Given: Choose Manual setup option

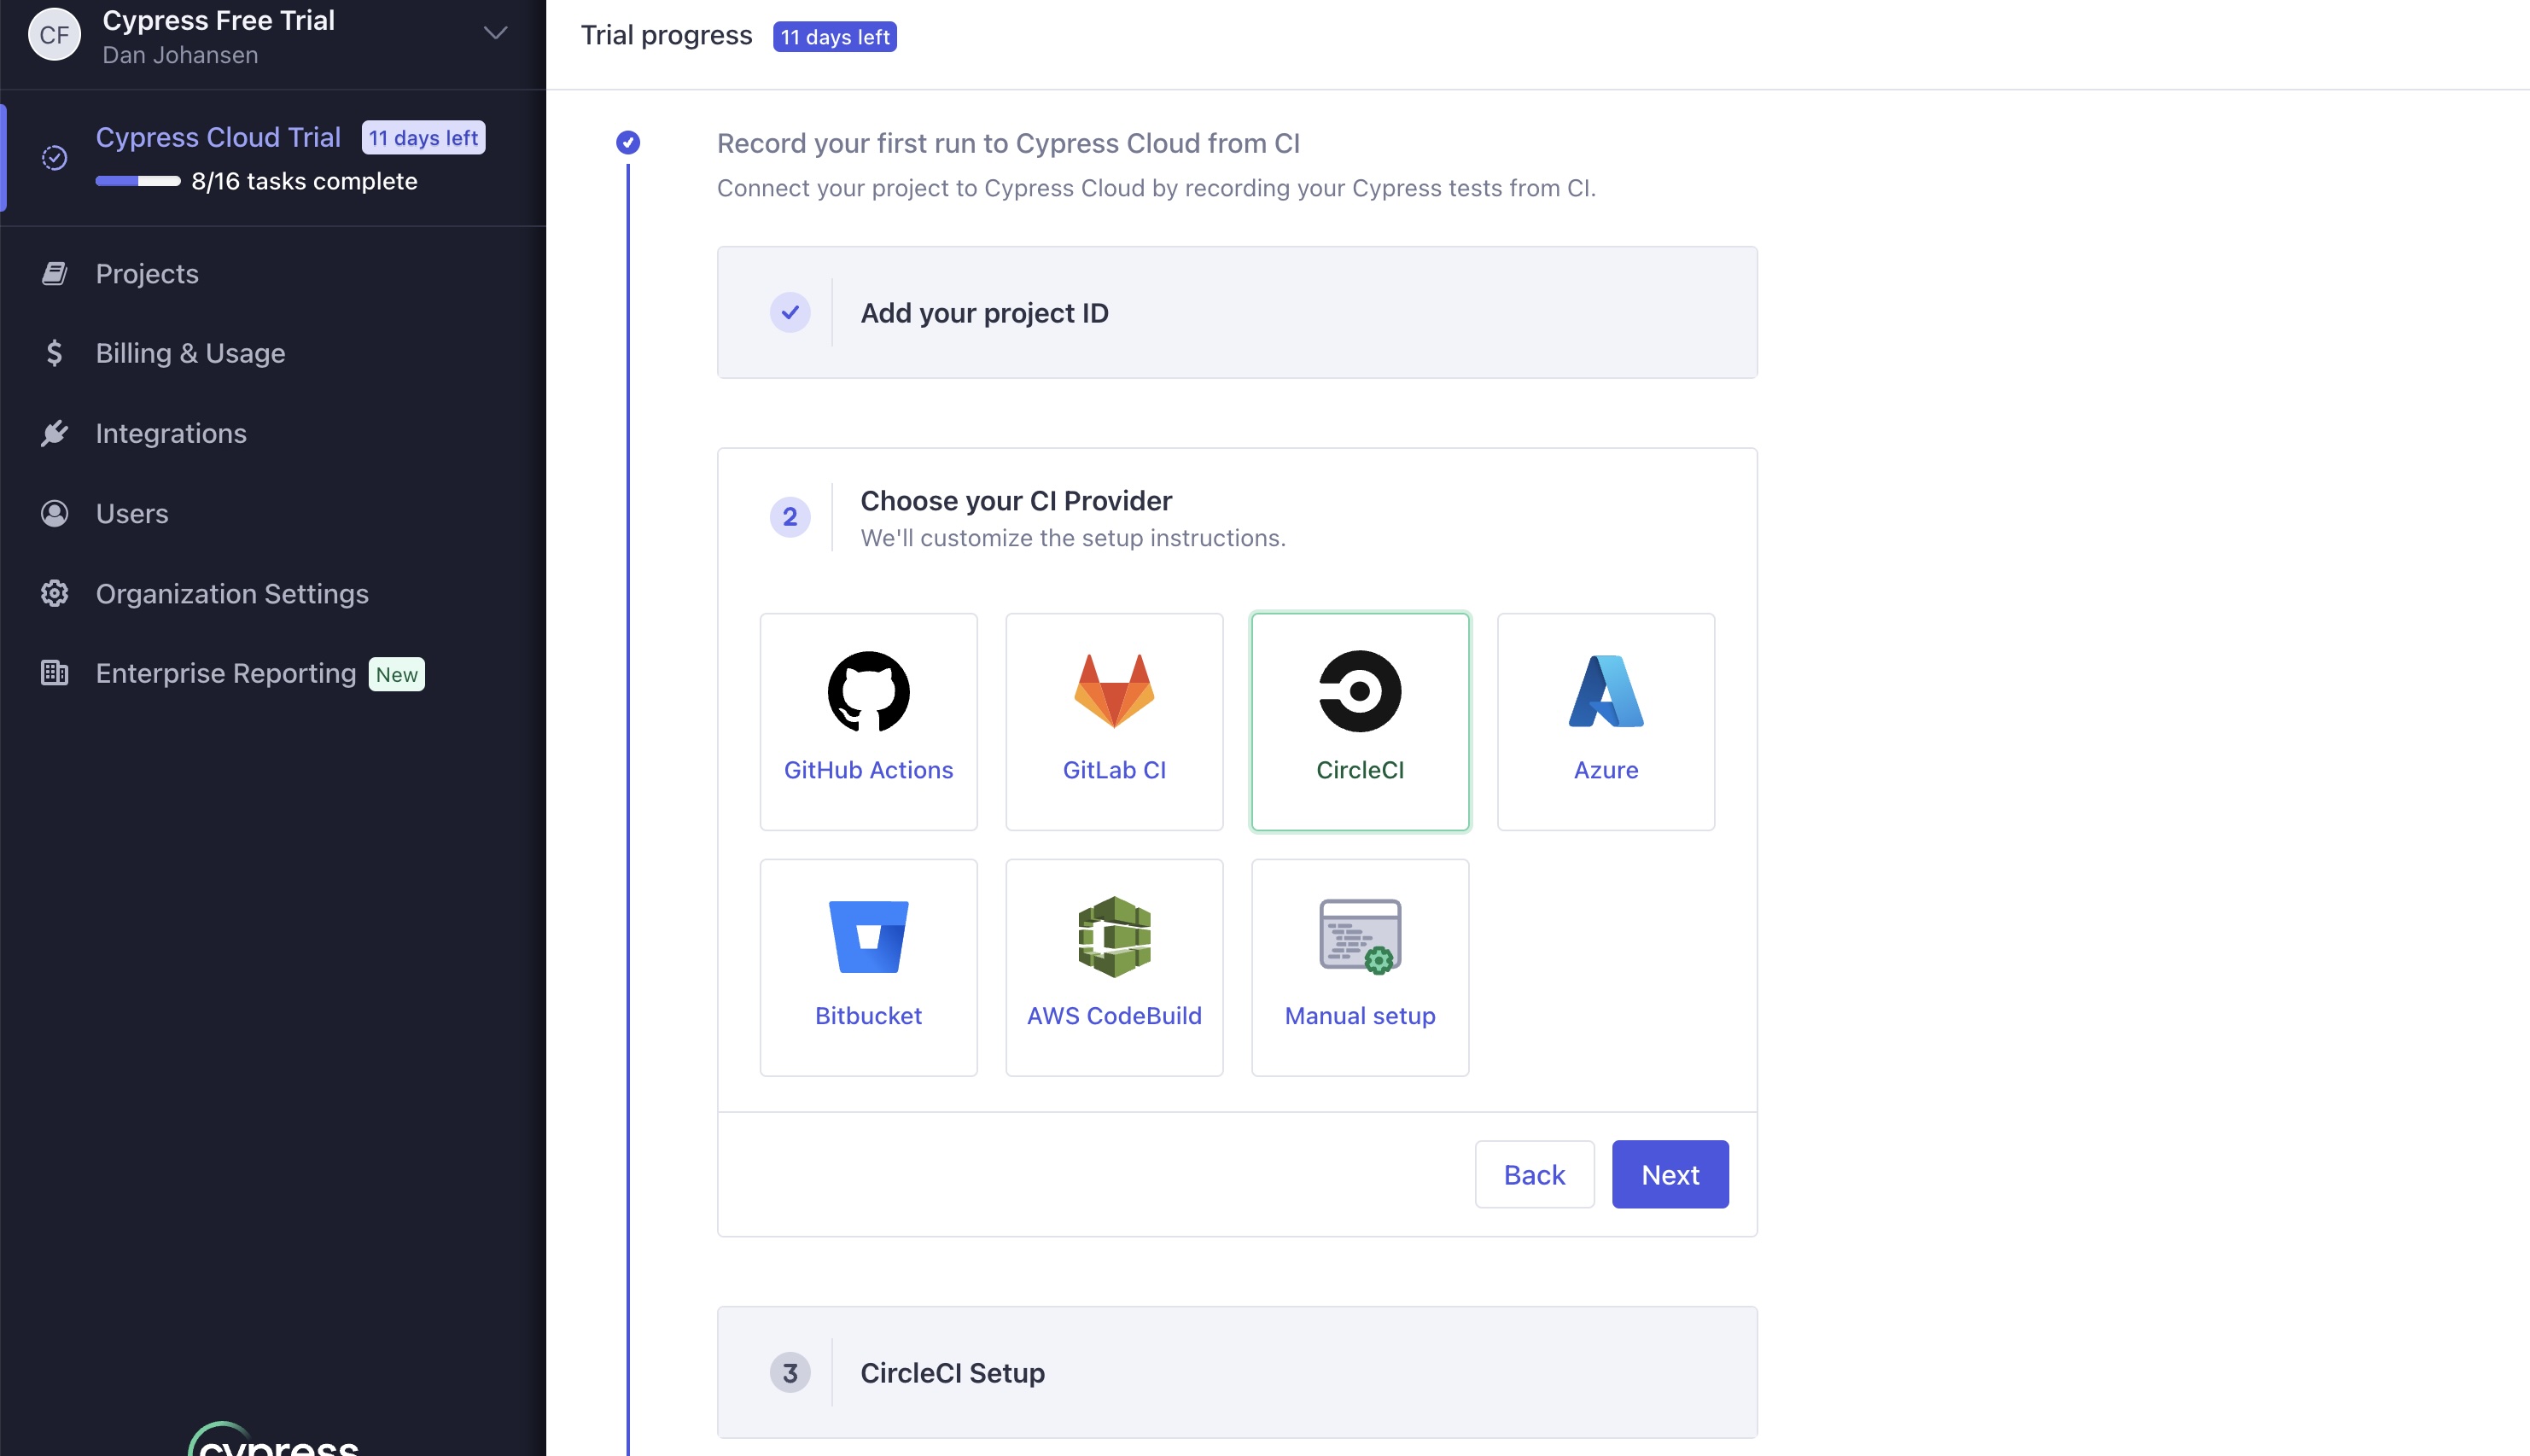Looking at the screenshot, I should [1359, 965].
